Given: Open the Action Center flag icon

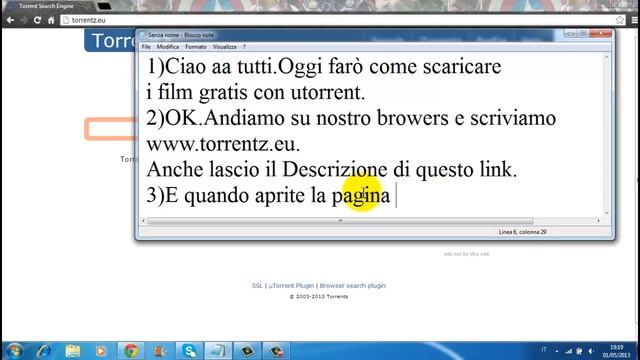Looking at the screenshot, I should coord(579,351).
